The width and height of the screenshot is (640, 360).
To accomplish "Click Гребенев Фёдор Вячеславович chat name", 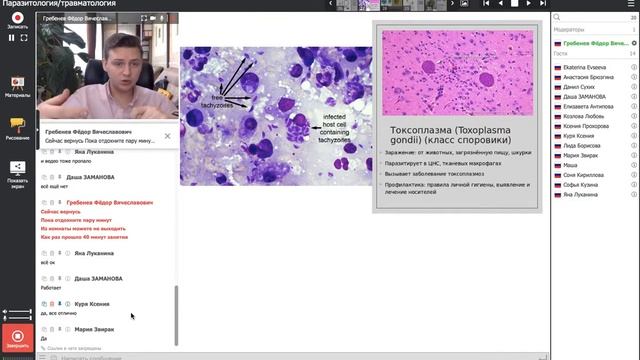I will click(x=109, y=202).
